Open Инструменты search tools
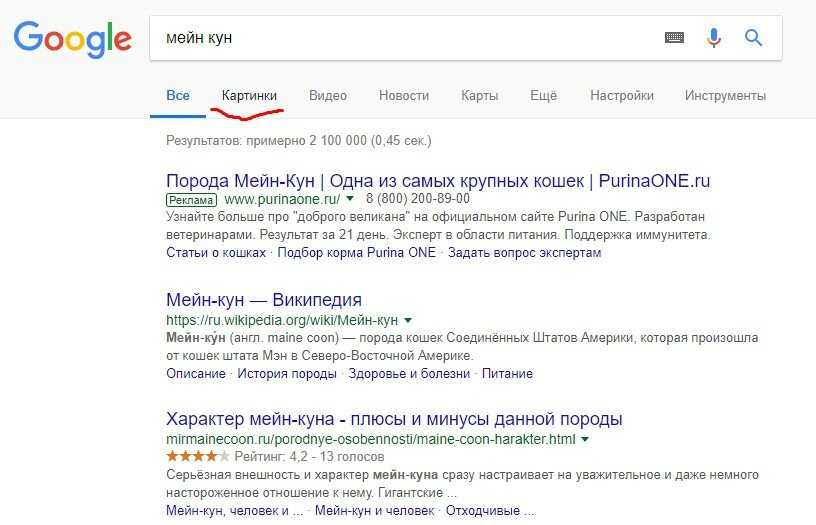The image size is (816, 525). click(725, 96)
